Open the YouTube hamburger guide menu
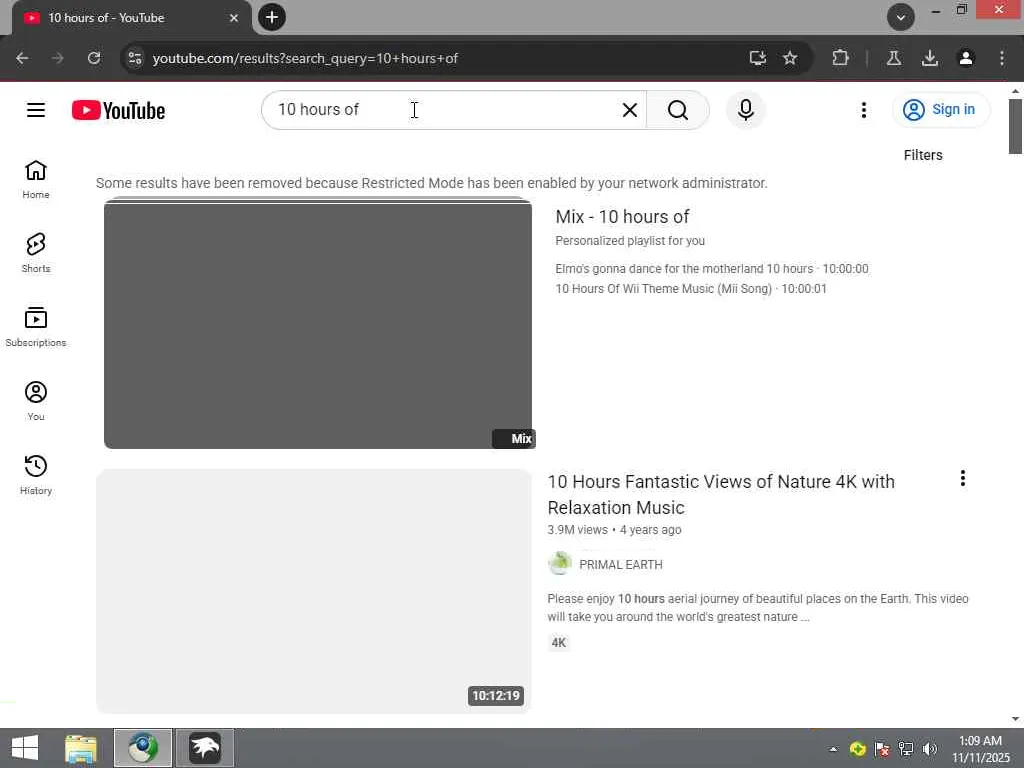The height and width of the screenshot is (768, 1024). [36, 110]
